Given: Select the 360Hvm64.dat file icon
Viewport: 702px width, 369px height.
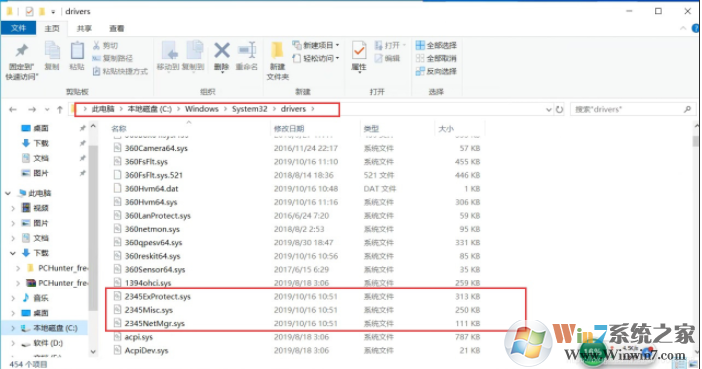Looking at the screenshot, I should coord(117,189).
